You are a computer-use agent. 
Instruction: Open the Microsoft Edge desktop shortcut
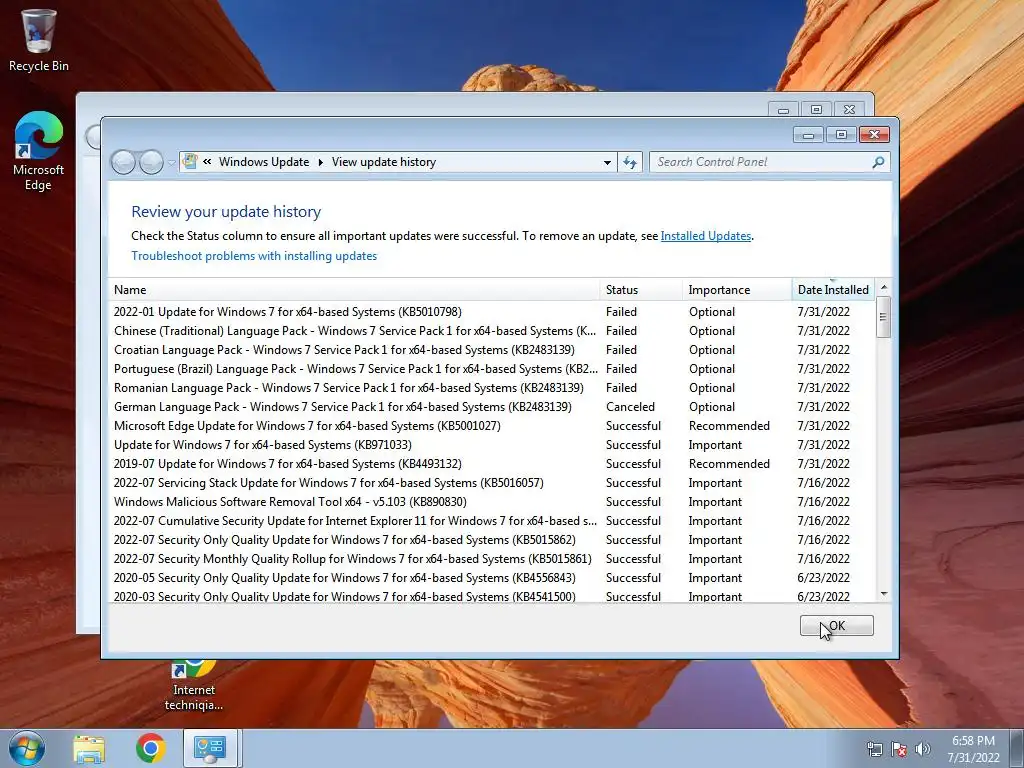39,152
